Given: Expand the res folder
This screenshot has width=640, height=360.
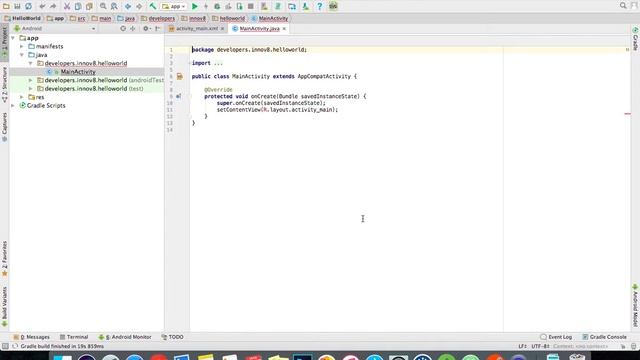Looking at the screenshot, I should pos(22,97).
